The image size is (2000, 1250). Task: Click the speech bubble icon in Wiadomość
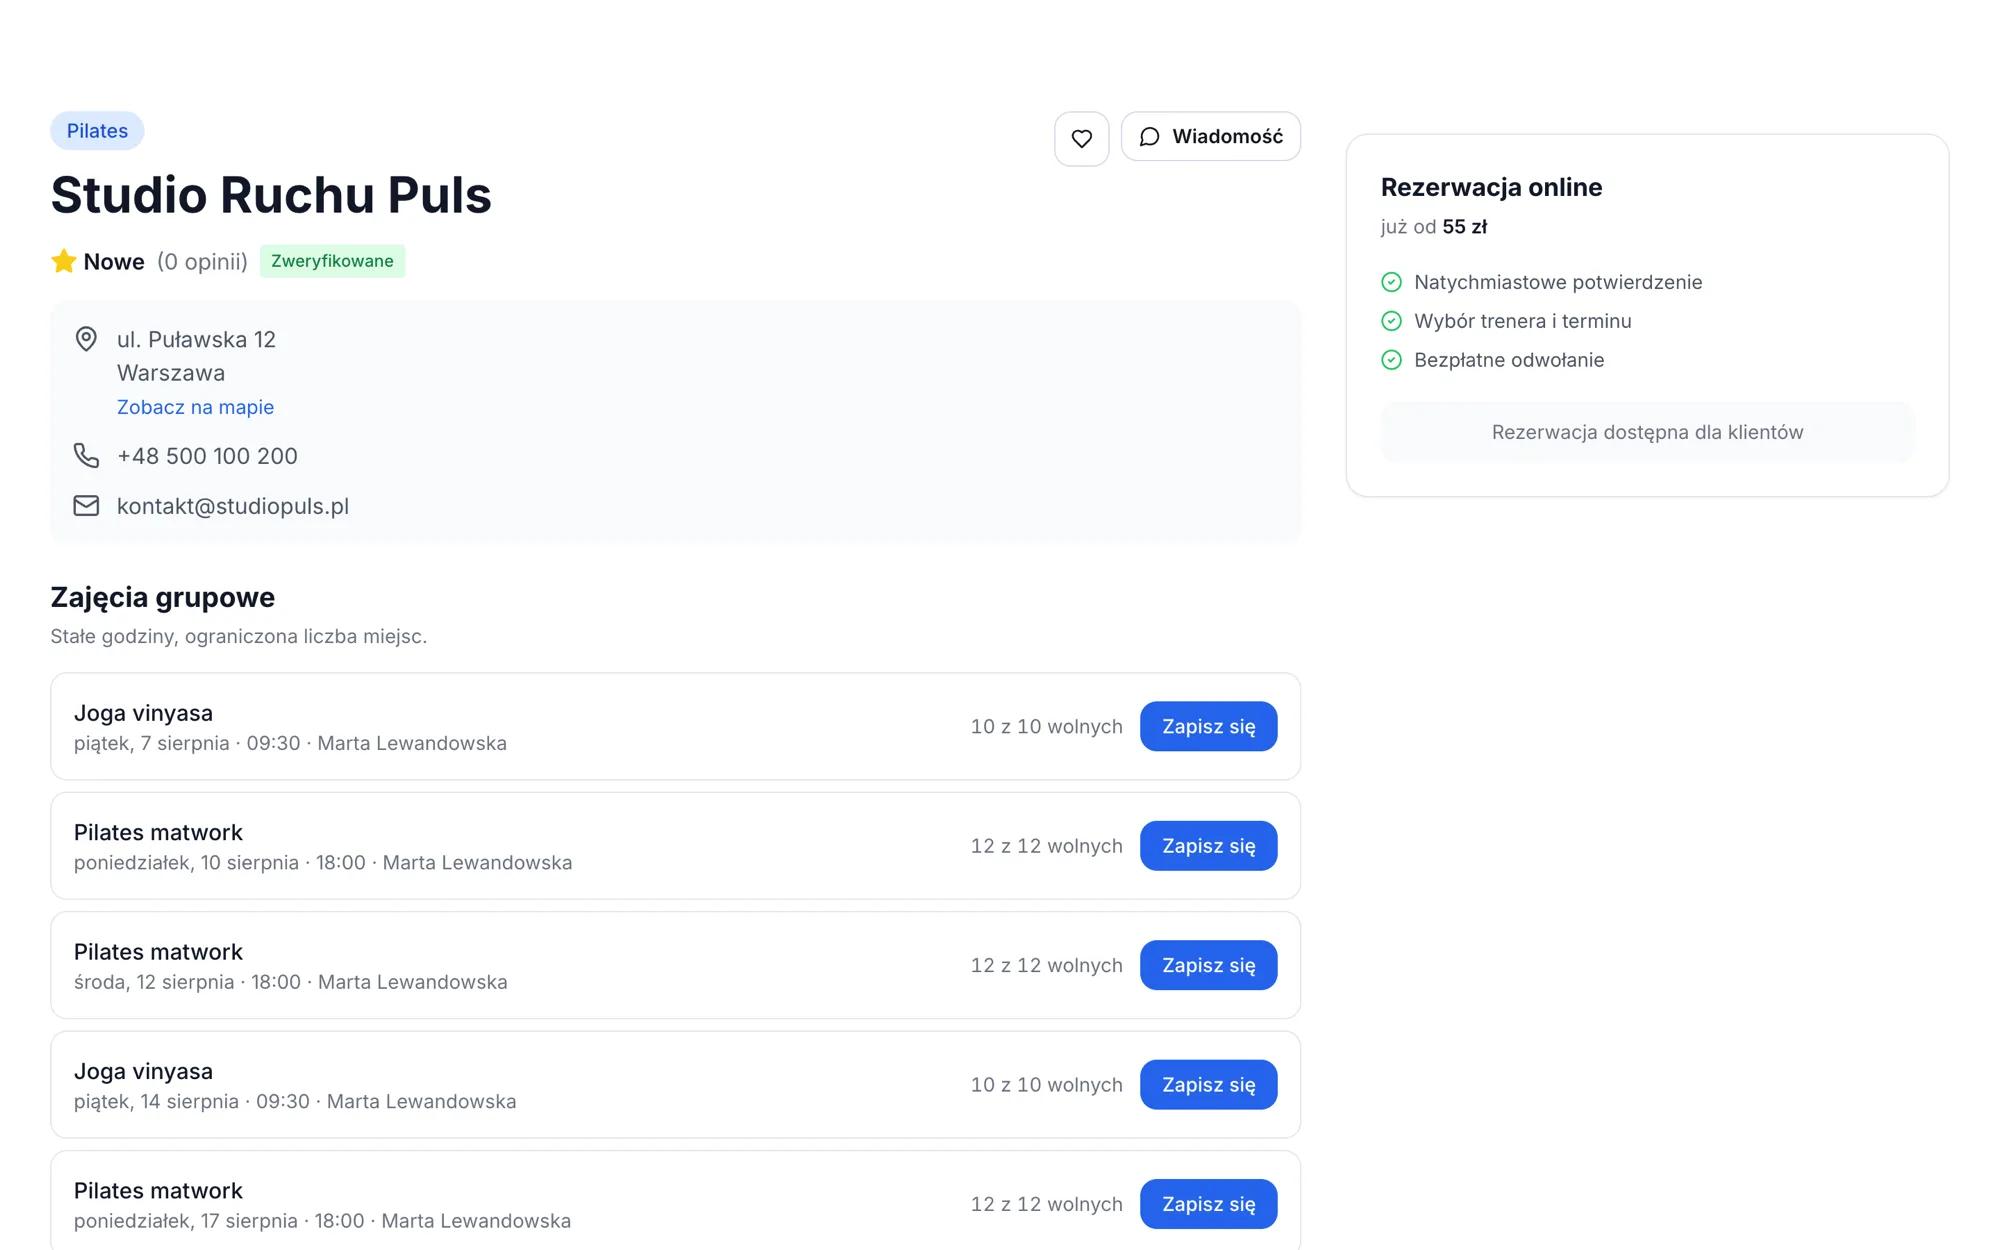point(1150,137)
